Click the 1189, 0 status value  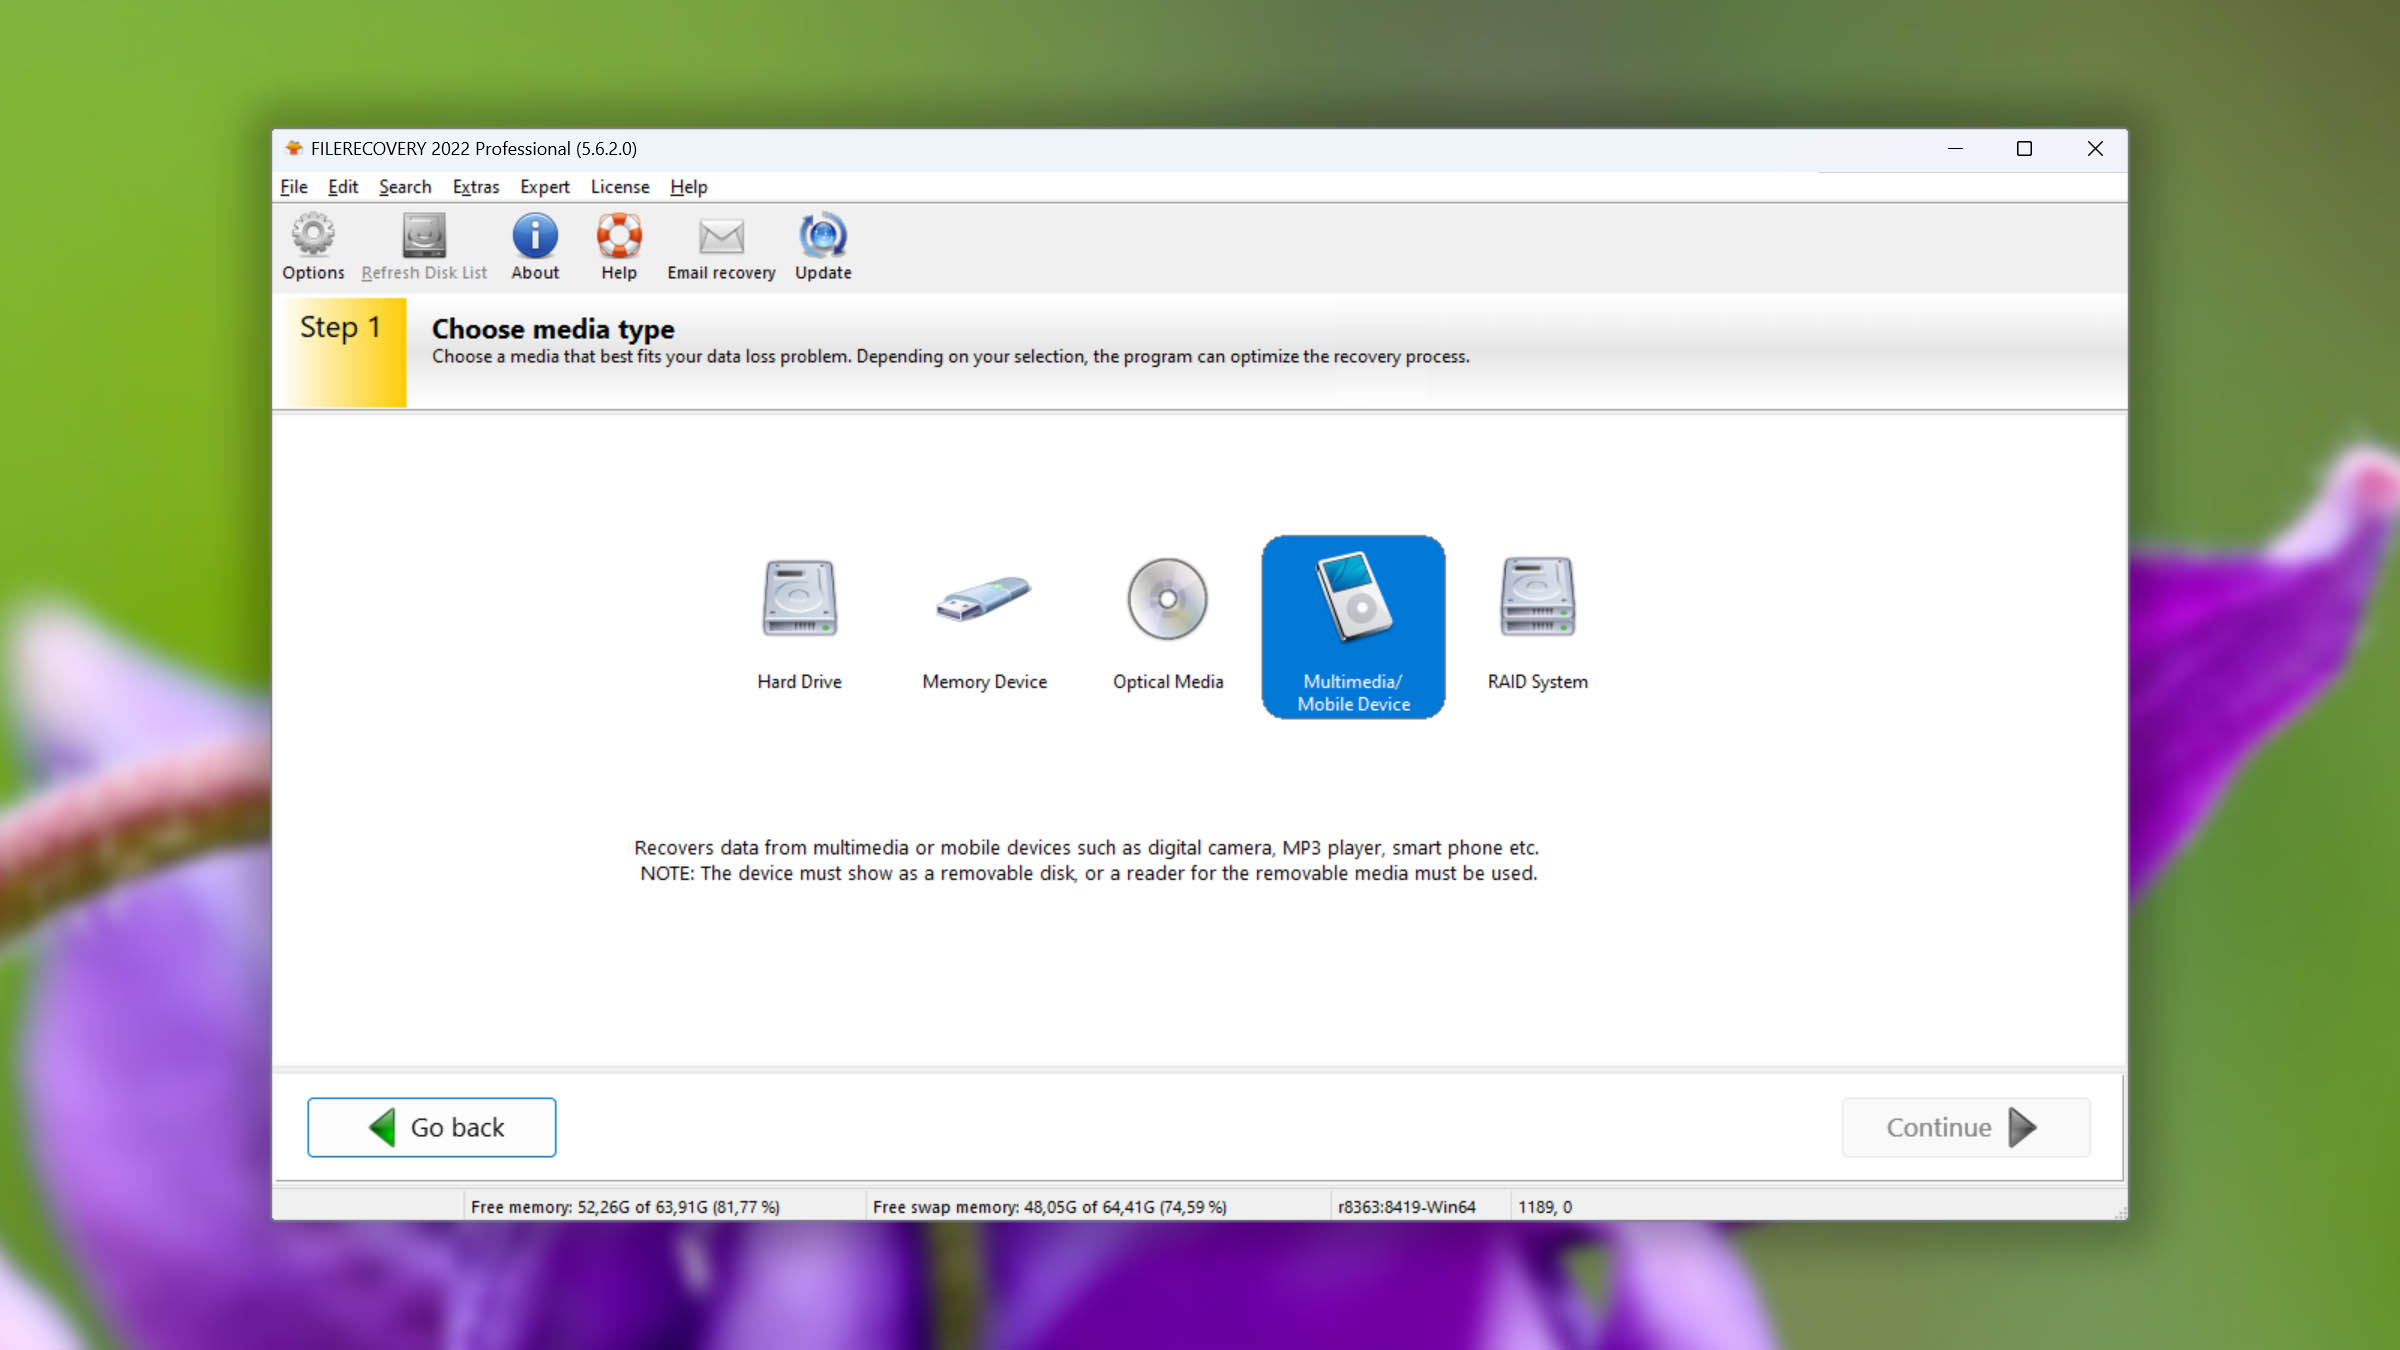click(1545, 1207)
